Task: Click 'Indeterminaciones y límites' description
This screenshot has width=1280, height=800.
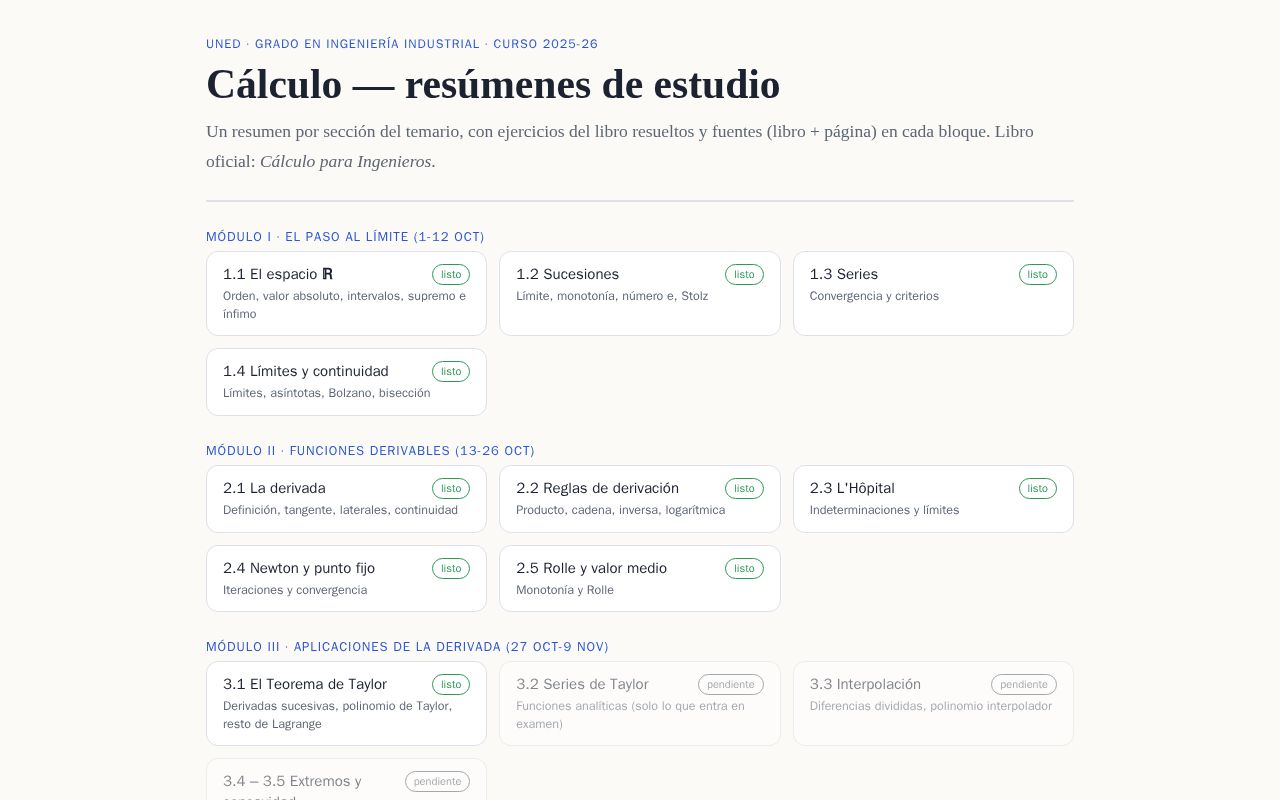Action: point(884,510)
